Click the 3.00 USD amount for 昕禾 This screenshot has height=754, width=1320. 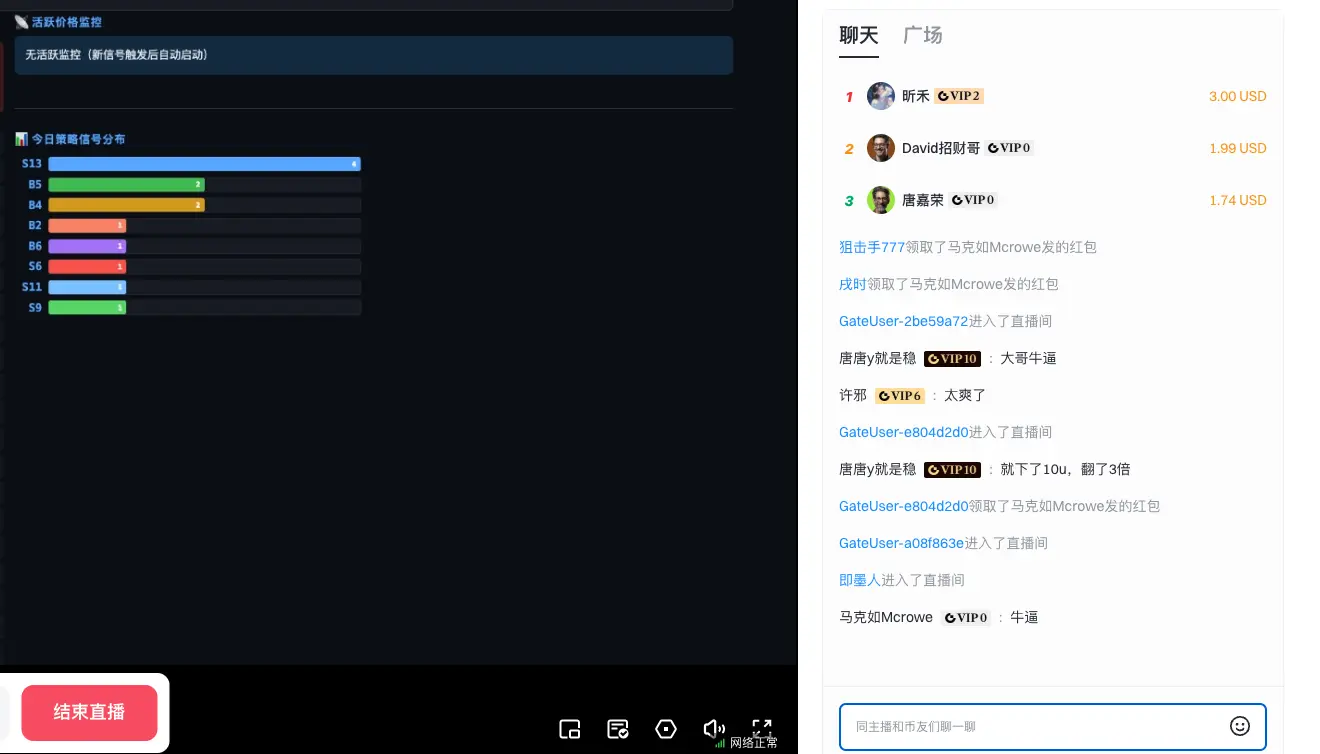point(1238,96)
